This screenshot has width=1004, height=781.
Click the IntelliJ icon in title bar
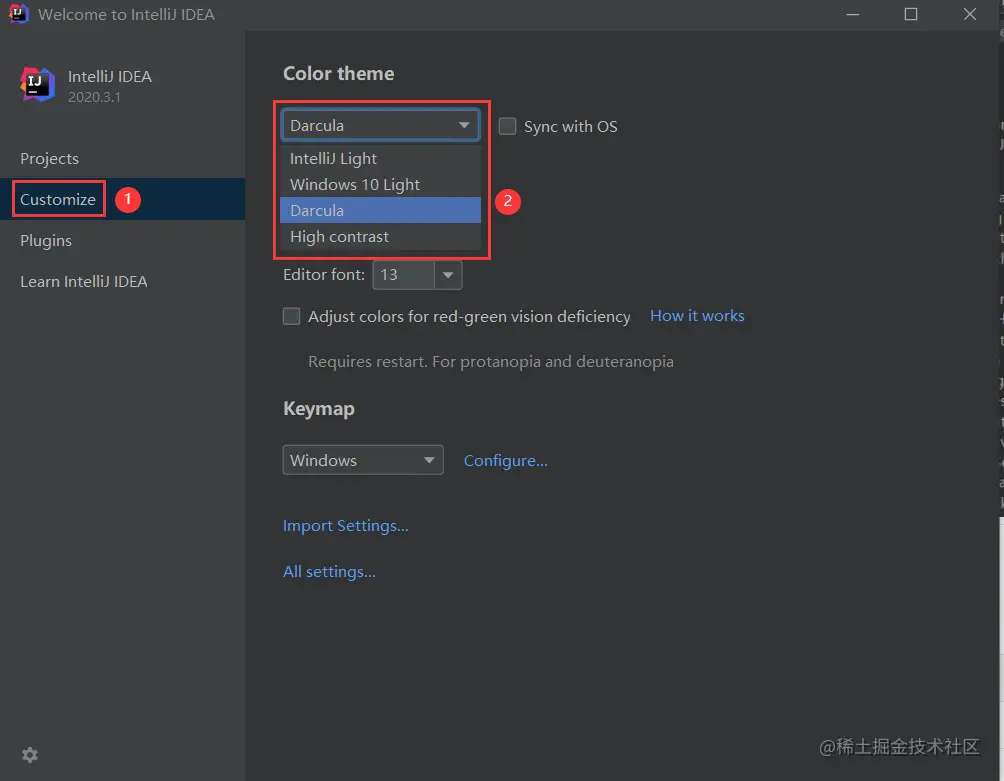tap(19, 13)
